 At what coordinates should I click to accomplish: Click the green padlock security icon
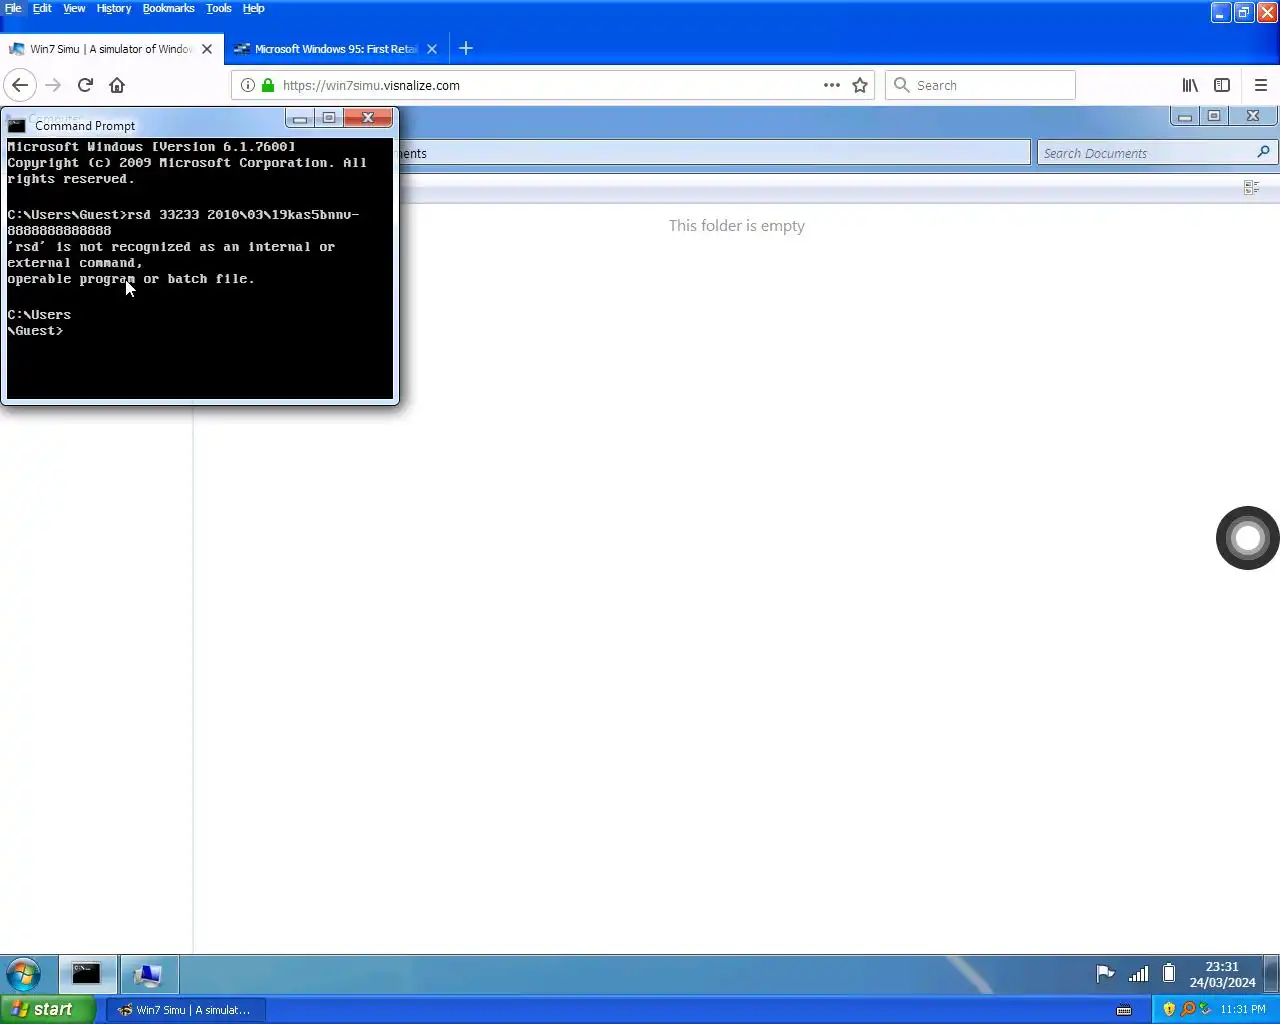pos(267,85)
